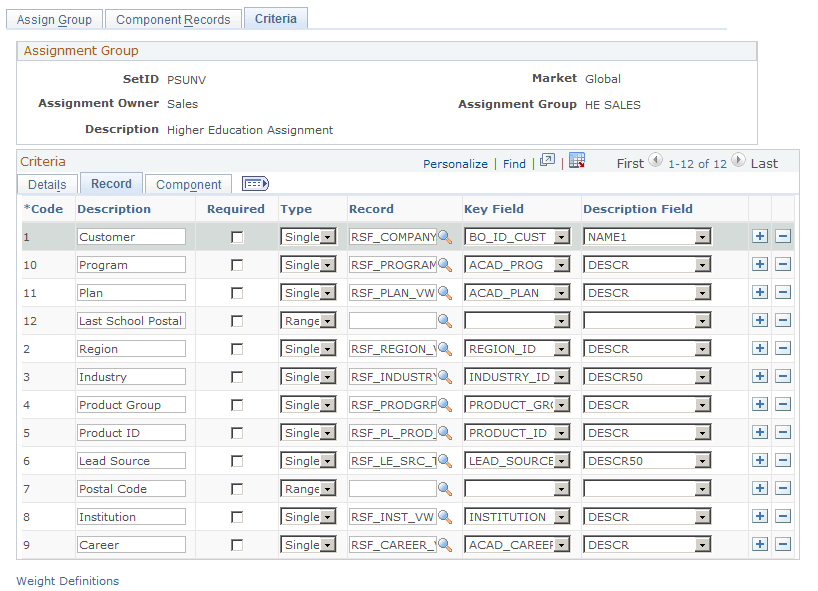Viewport: 818px width, 591px height.
Task: Delete the Career criteria row
Action: [783, 544]
